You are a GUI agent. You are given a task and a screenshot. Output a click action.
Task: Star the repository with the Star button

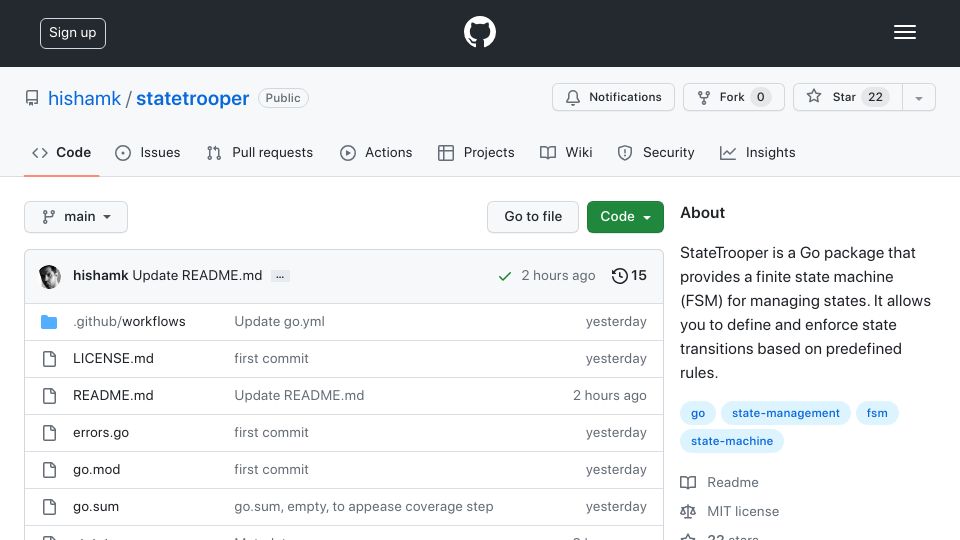(847, 97)
